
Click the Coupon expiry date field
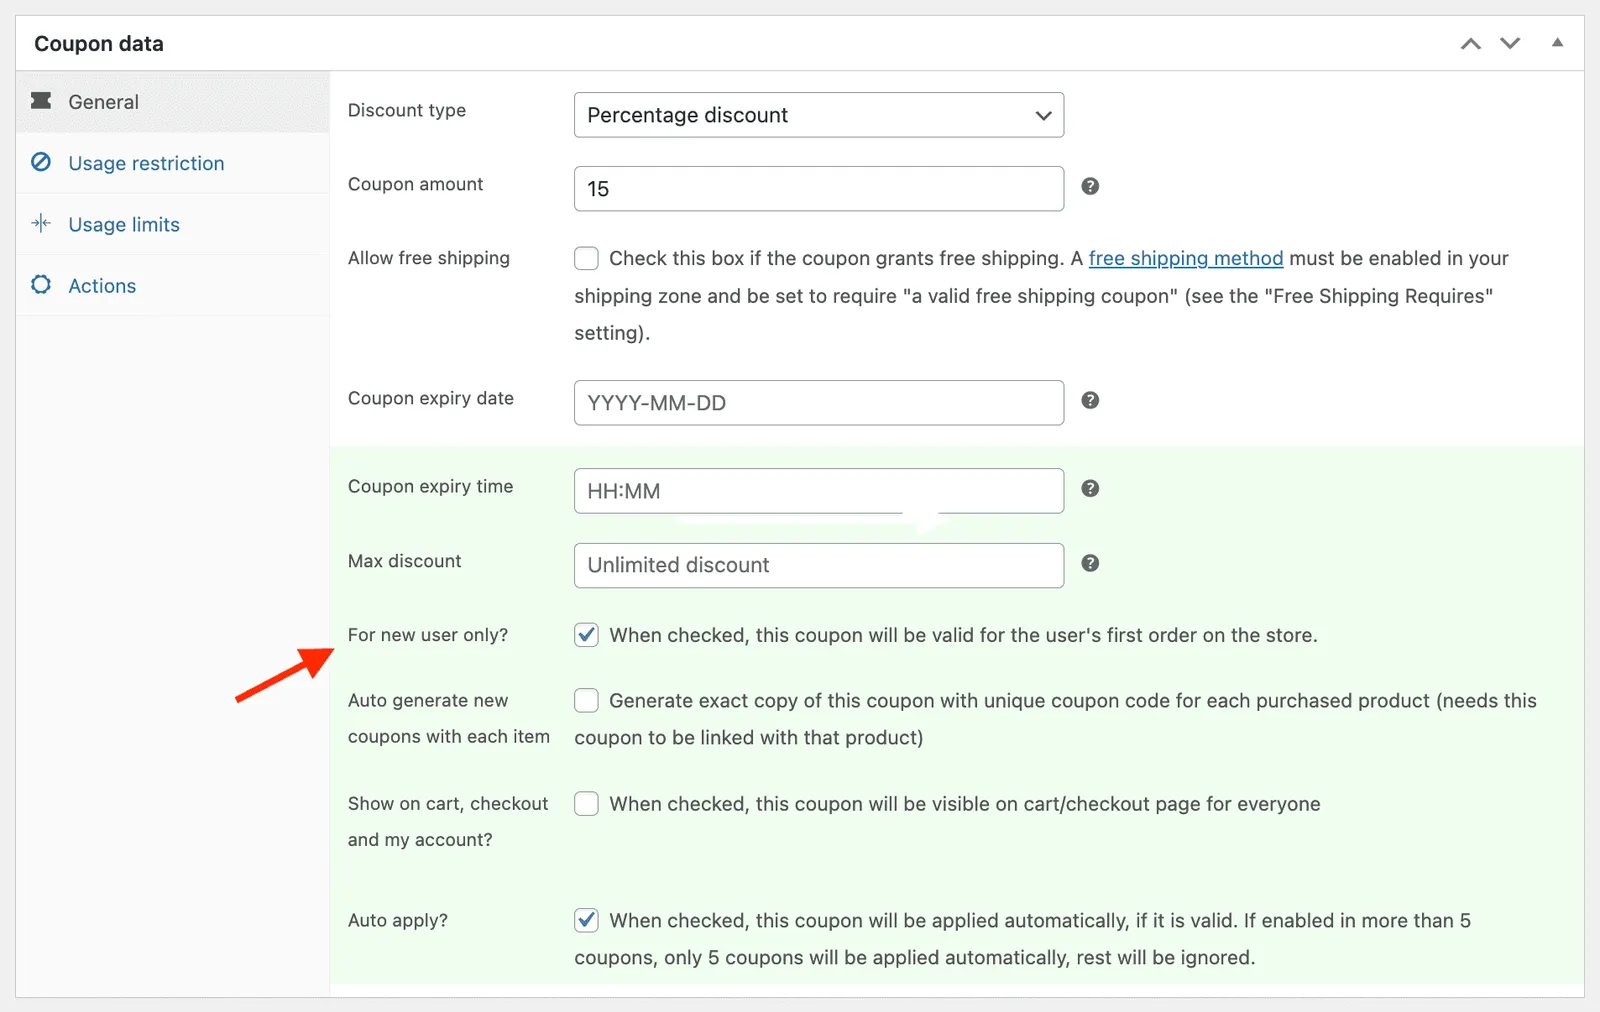point(819,403)
